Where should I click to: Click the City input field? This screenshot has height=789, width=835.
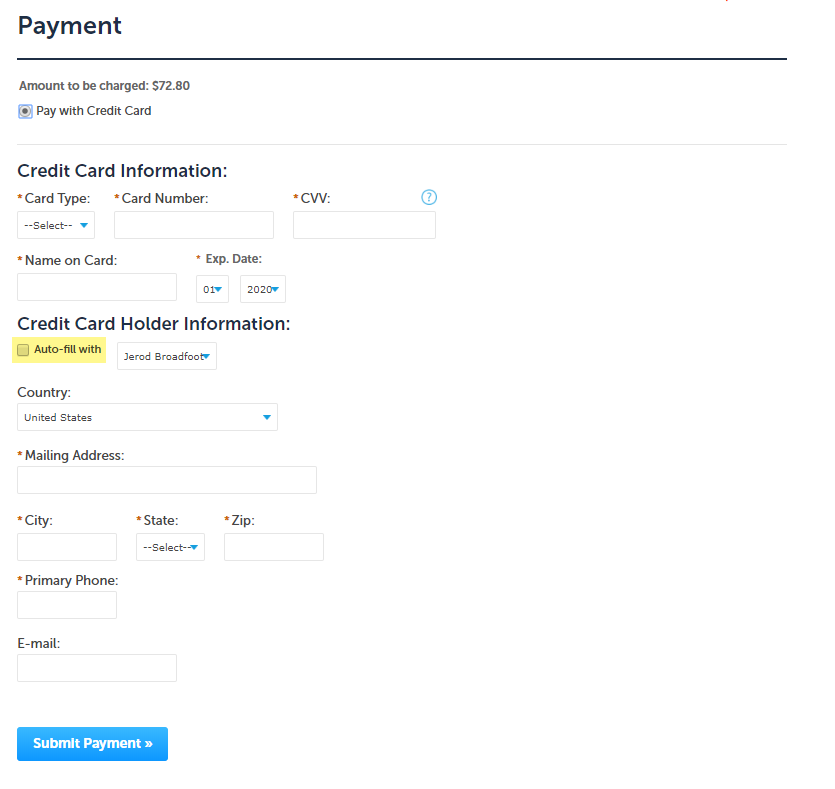(67, 547)
